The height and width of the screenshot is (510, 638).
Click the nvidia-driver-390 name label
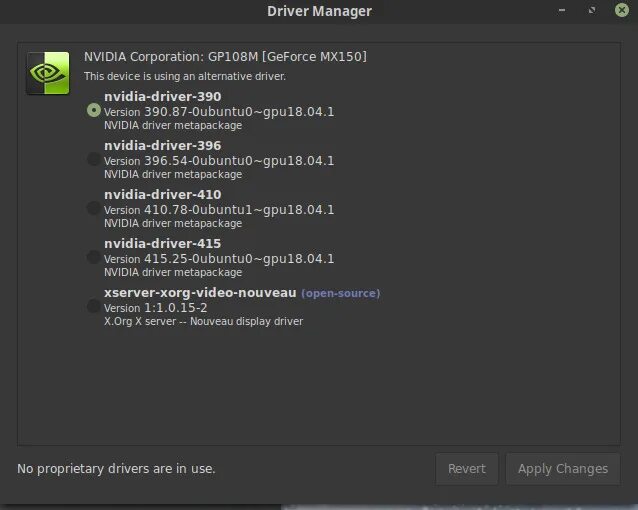point(163,96)
